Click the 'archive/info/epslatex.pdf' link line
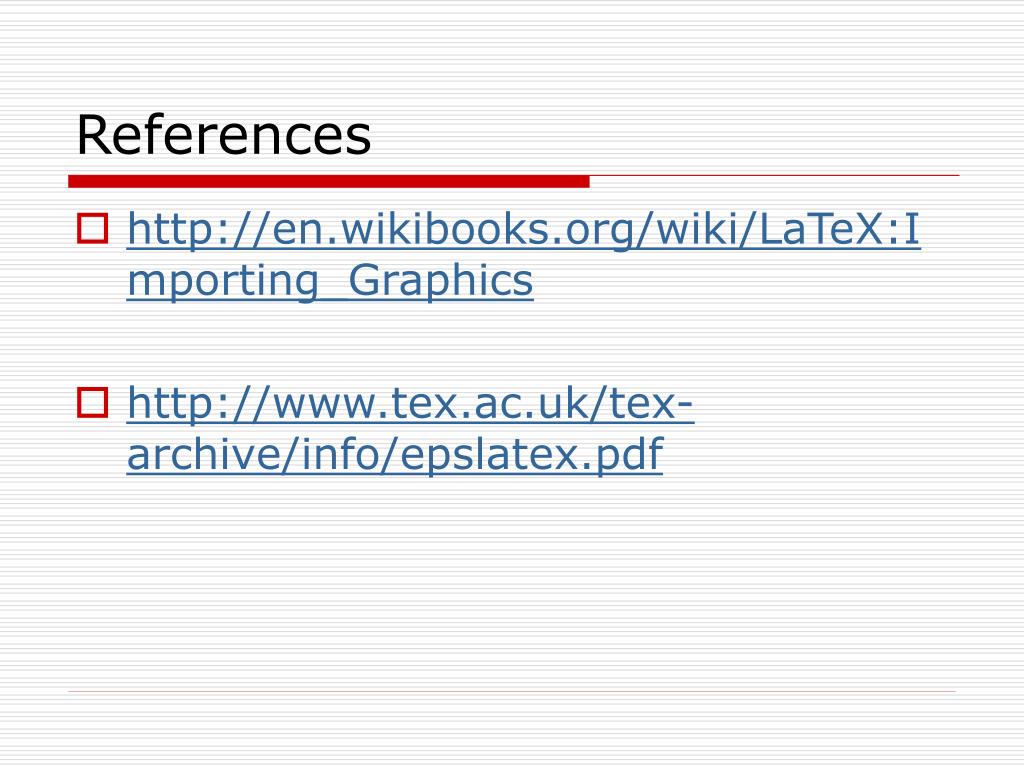Image resolution: width=1024 pixels, height=768 pixels. tap(395, 454)
